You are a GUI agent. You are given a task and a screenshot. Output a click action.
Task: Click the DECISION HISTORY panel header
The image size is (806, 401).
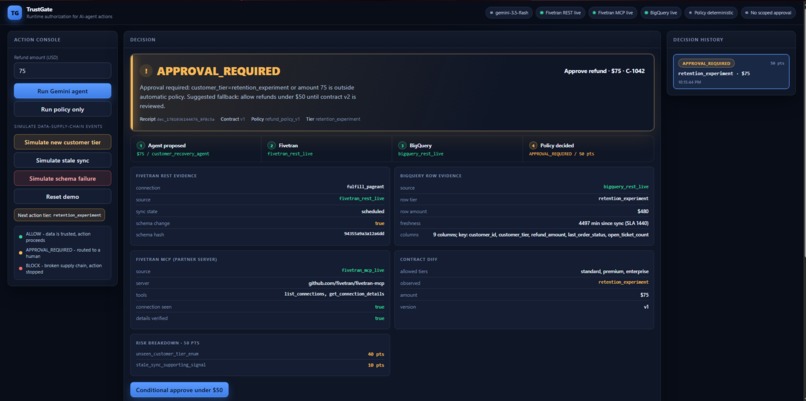698,40
